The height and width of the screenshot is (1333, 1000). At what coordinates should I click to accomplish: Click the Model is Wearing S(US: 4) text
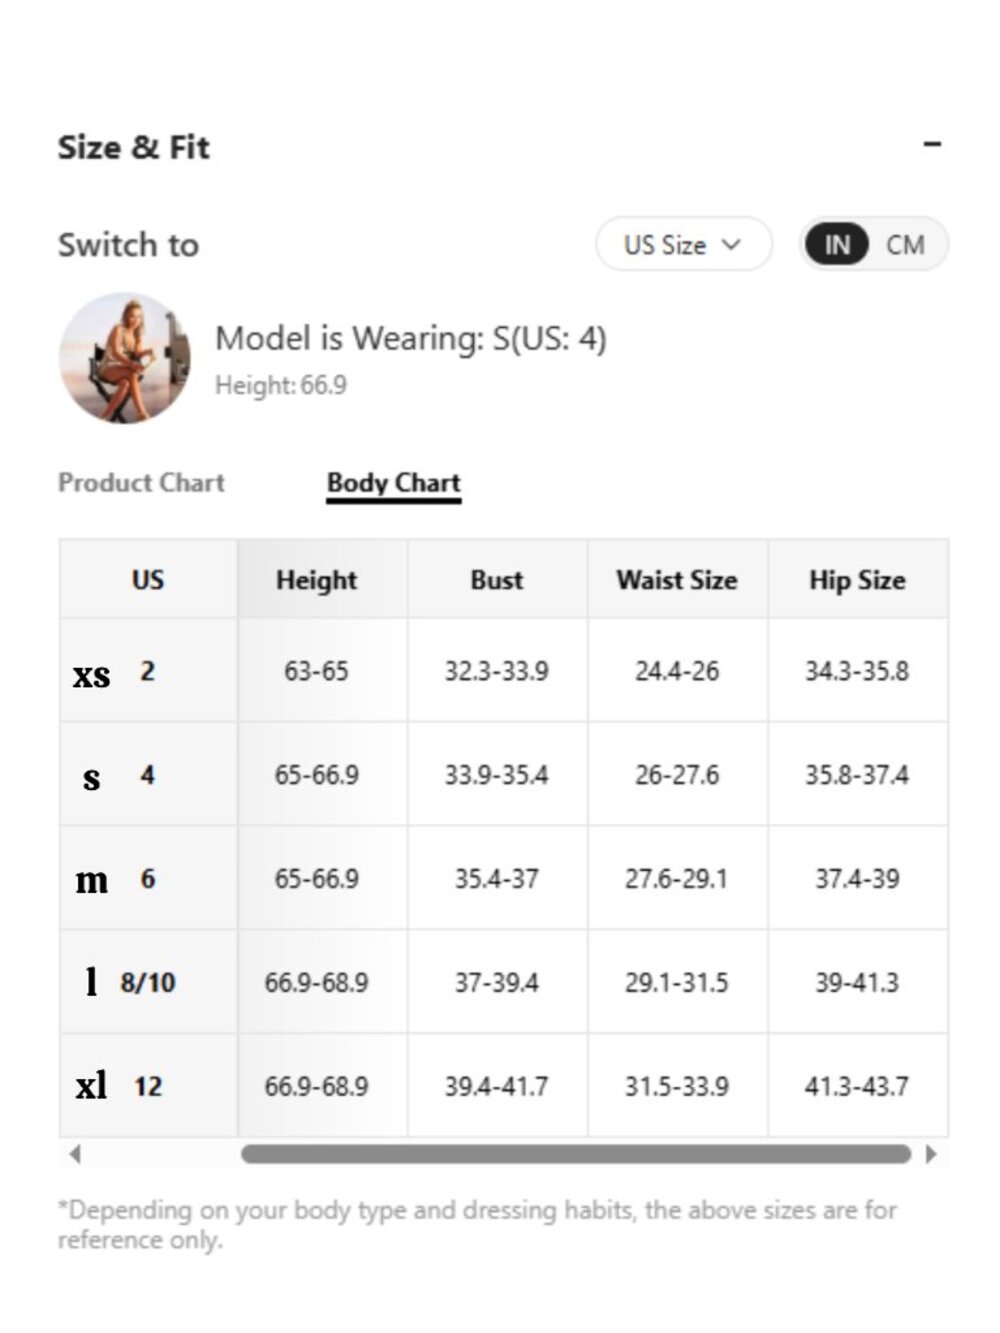click(411, 338)
